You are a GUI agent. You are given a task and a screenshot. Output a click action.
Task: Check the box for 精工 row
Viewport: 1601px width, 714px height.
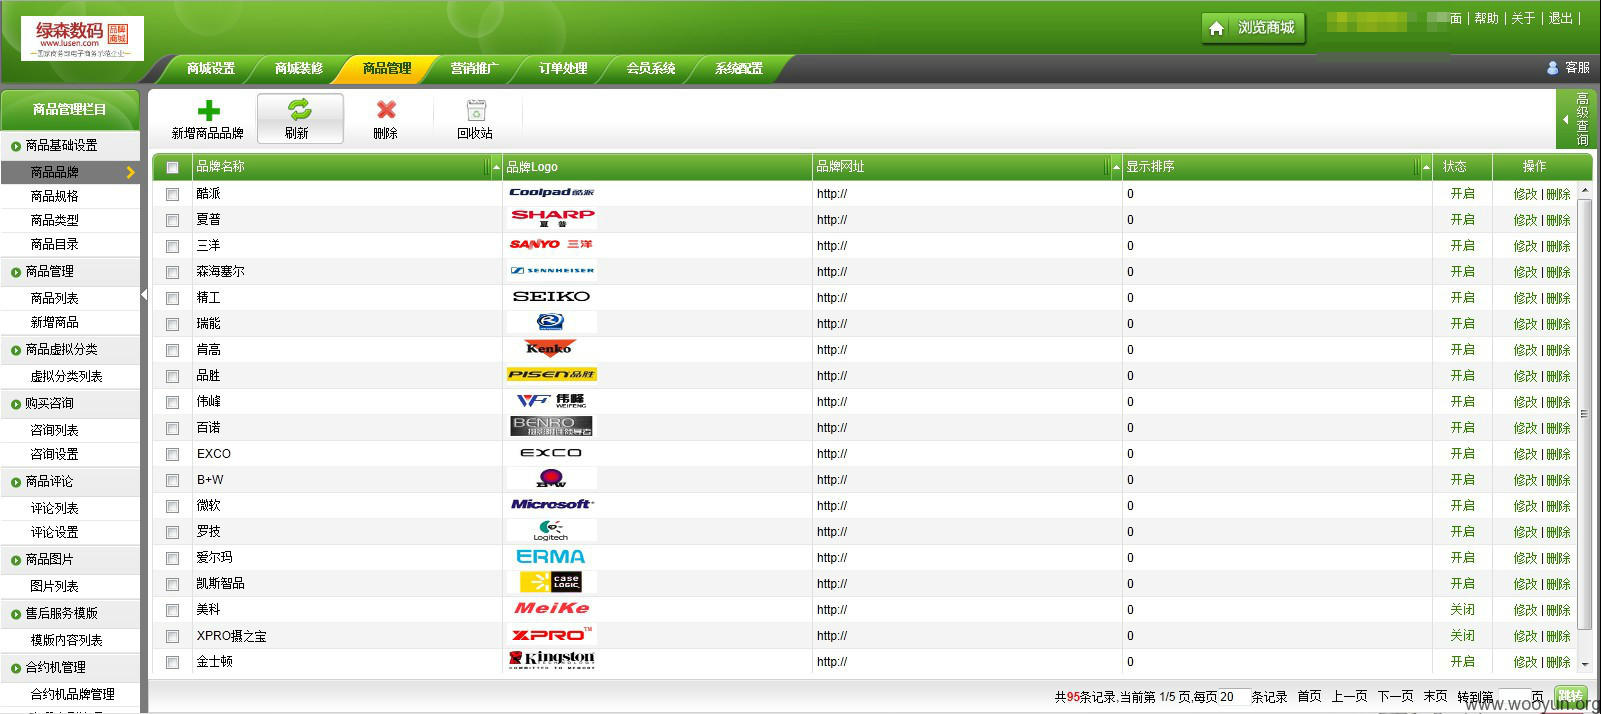(x=172, y=298)
